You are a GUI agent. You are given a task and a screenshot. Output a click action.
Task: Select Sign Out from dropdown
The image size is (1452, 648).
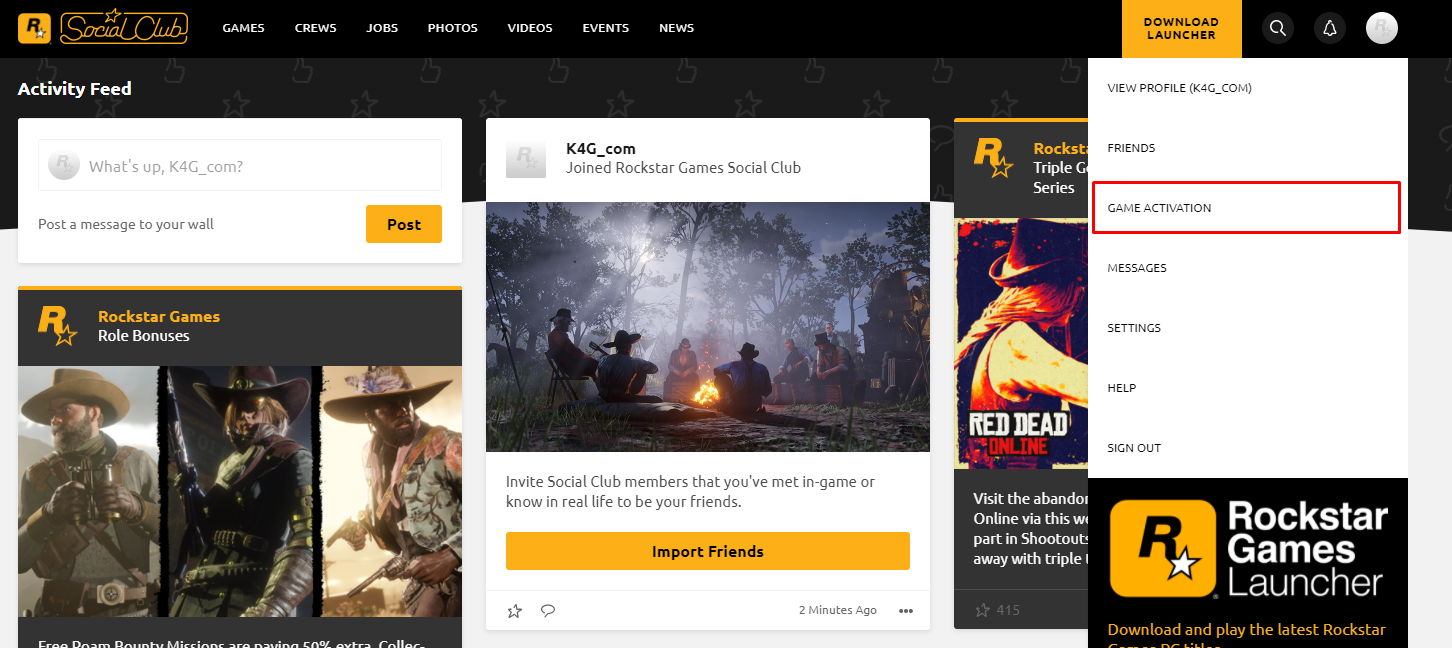coord(1134,448)
